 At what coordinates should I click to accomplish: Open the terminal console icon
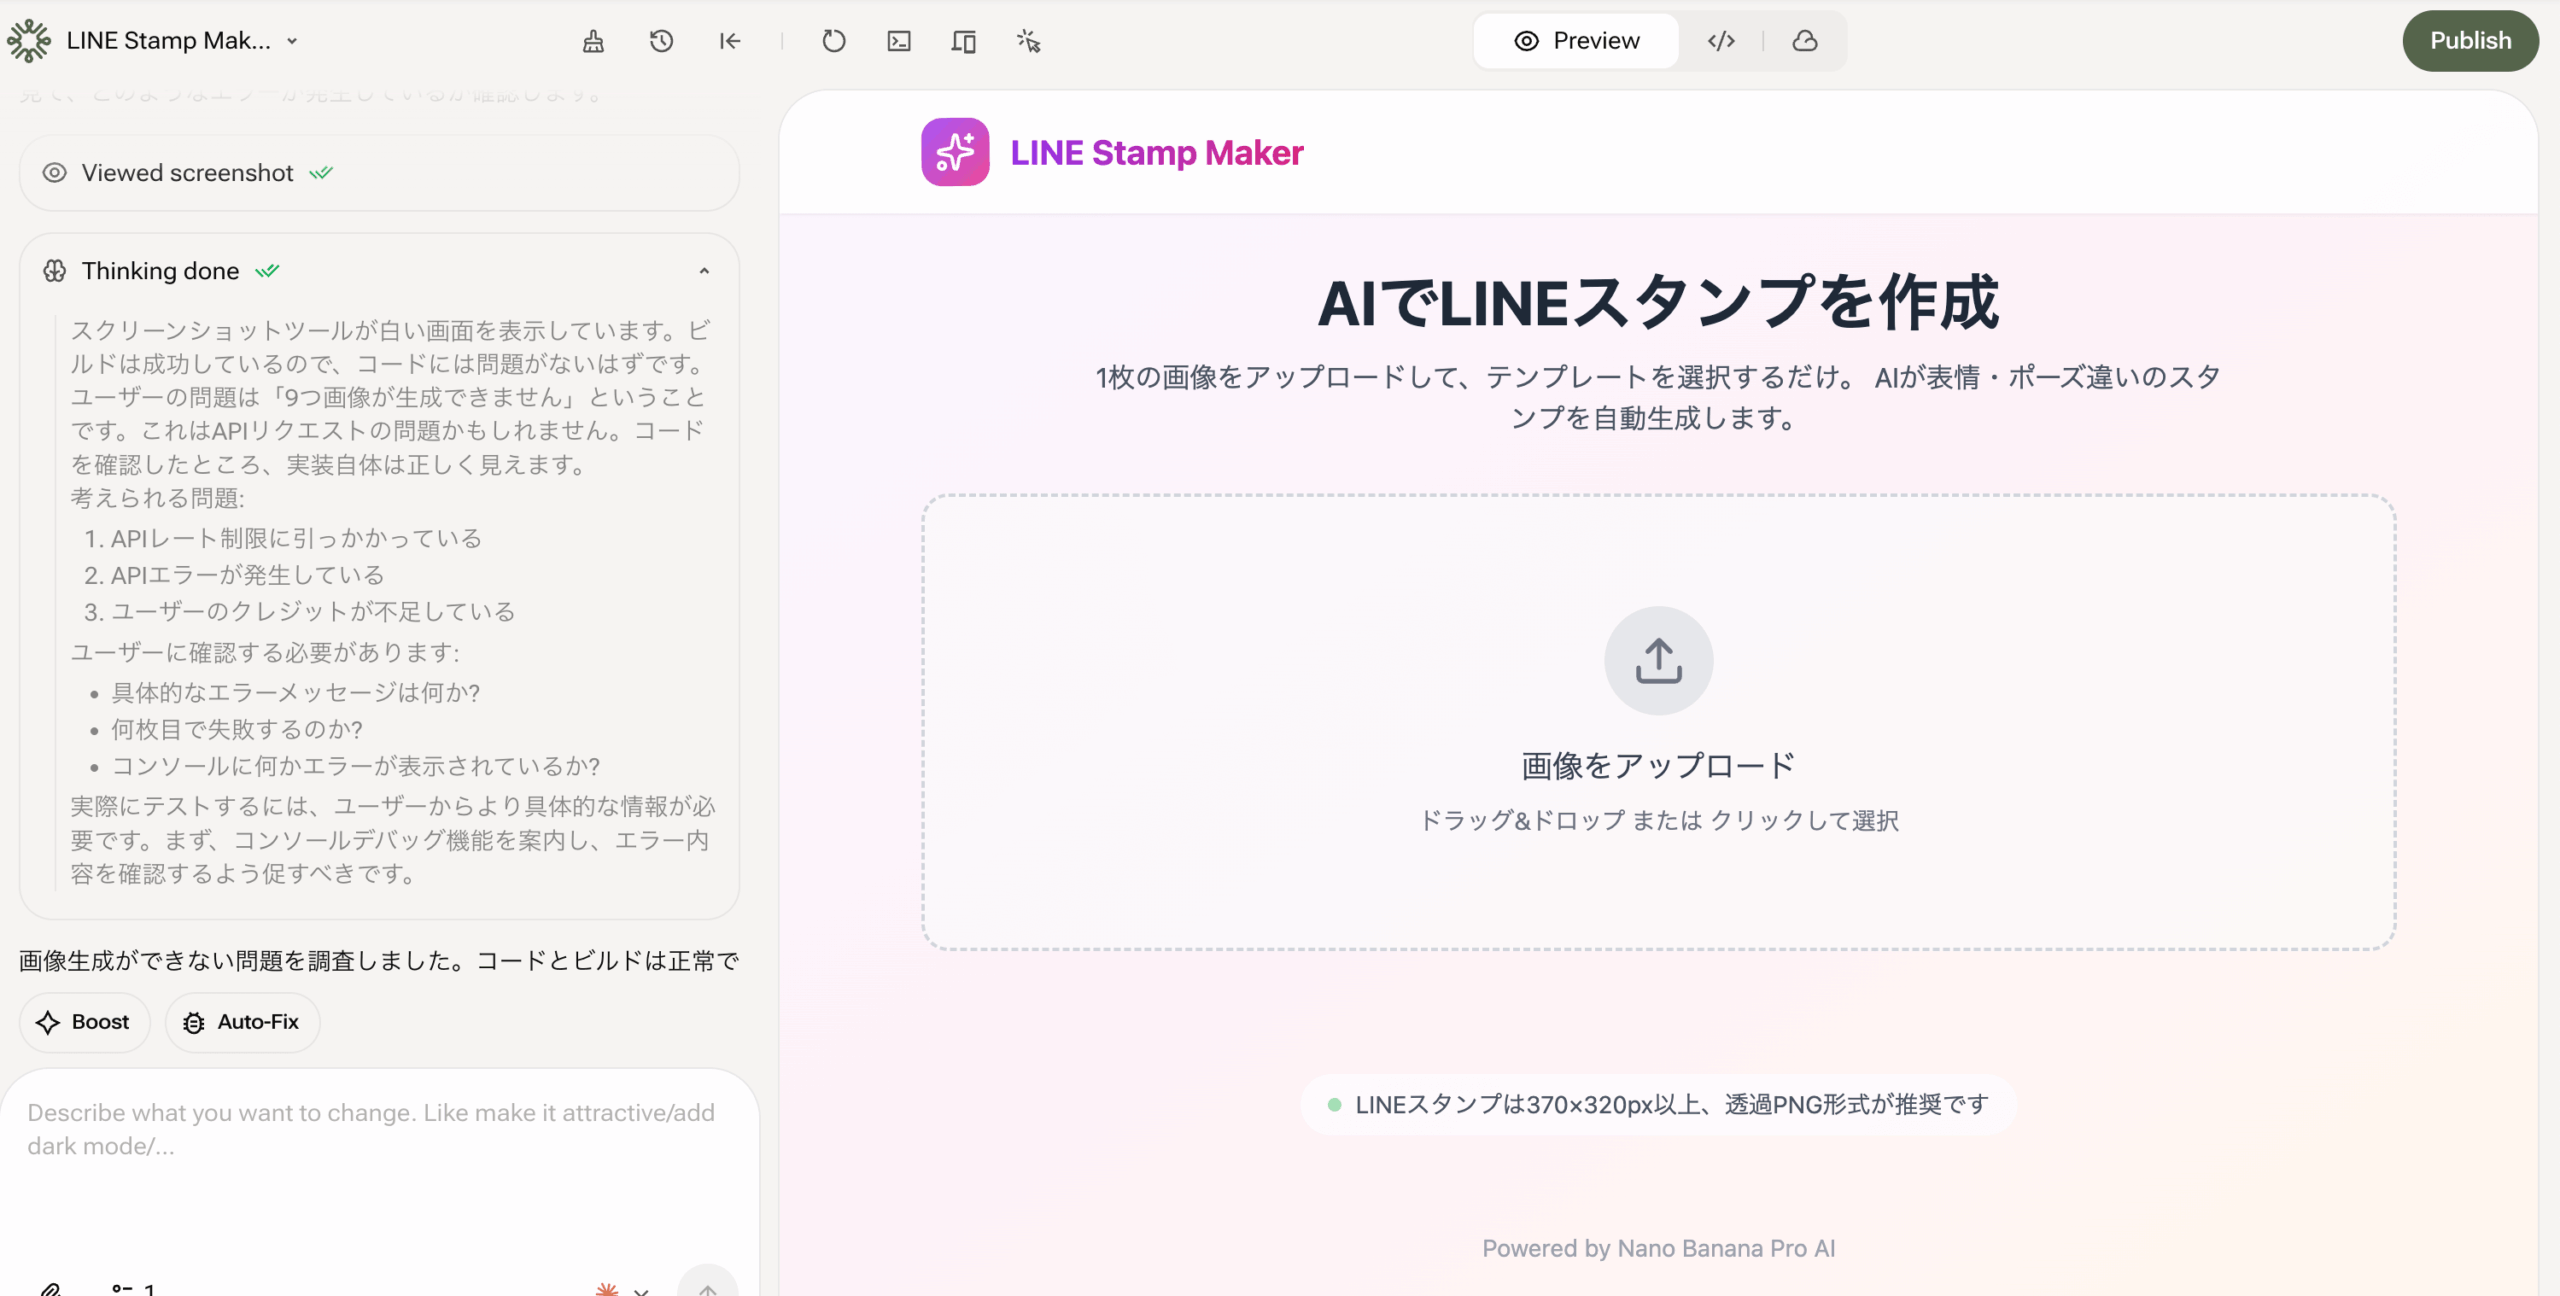point(898,41)
